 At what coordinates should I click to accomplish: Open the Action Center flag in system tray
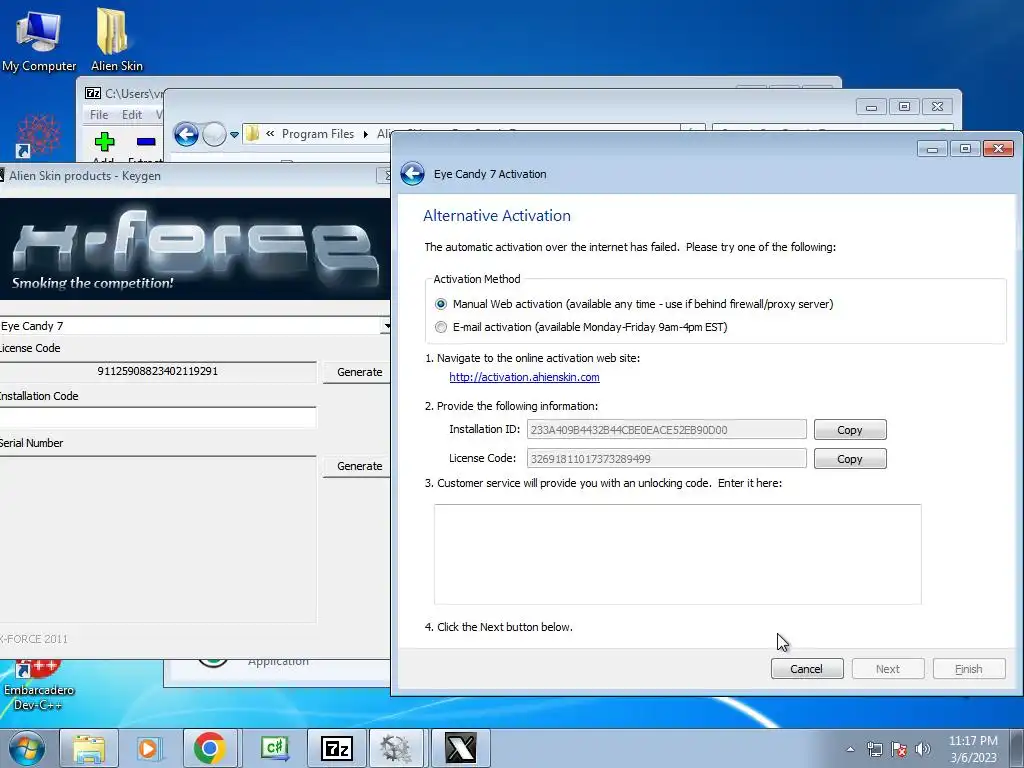[899, 749]
